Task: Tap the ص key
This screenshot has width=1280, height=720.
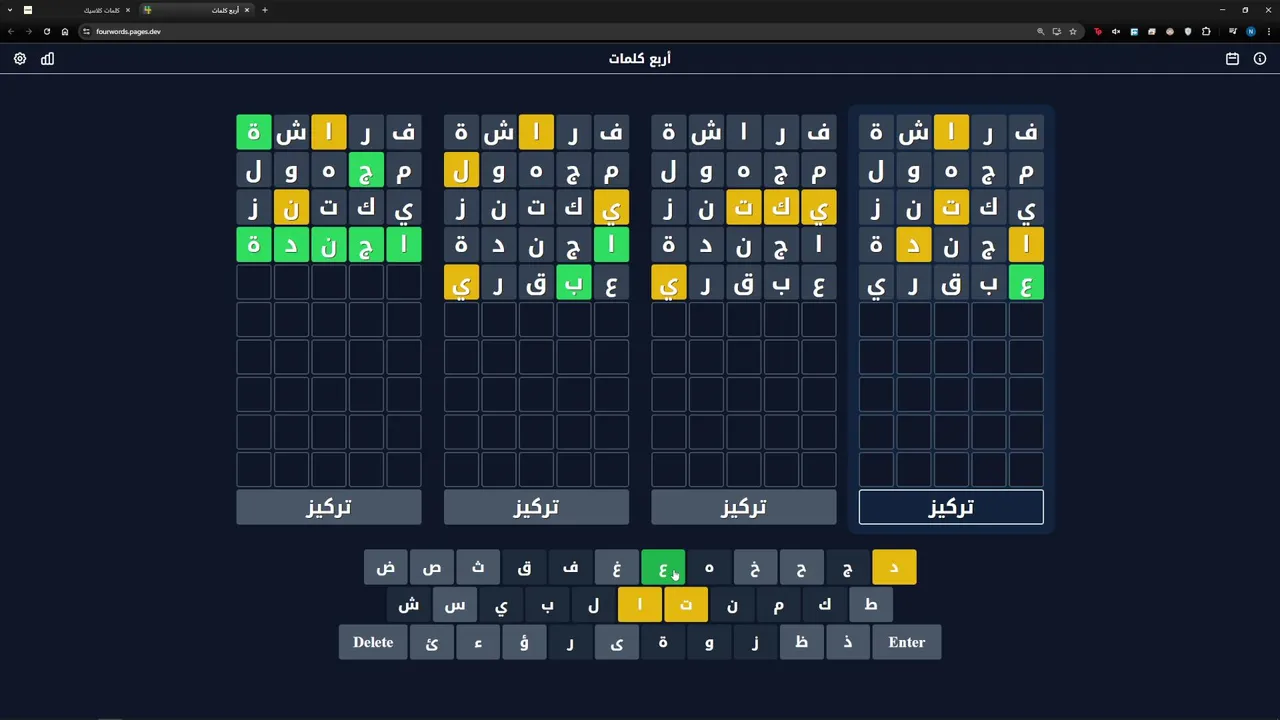Action: (432, 568)
